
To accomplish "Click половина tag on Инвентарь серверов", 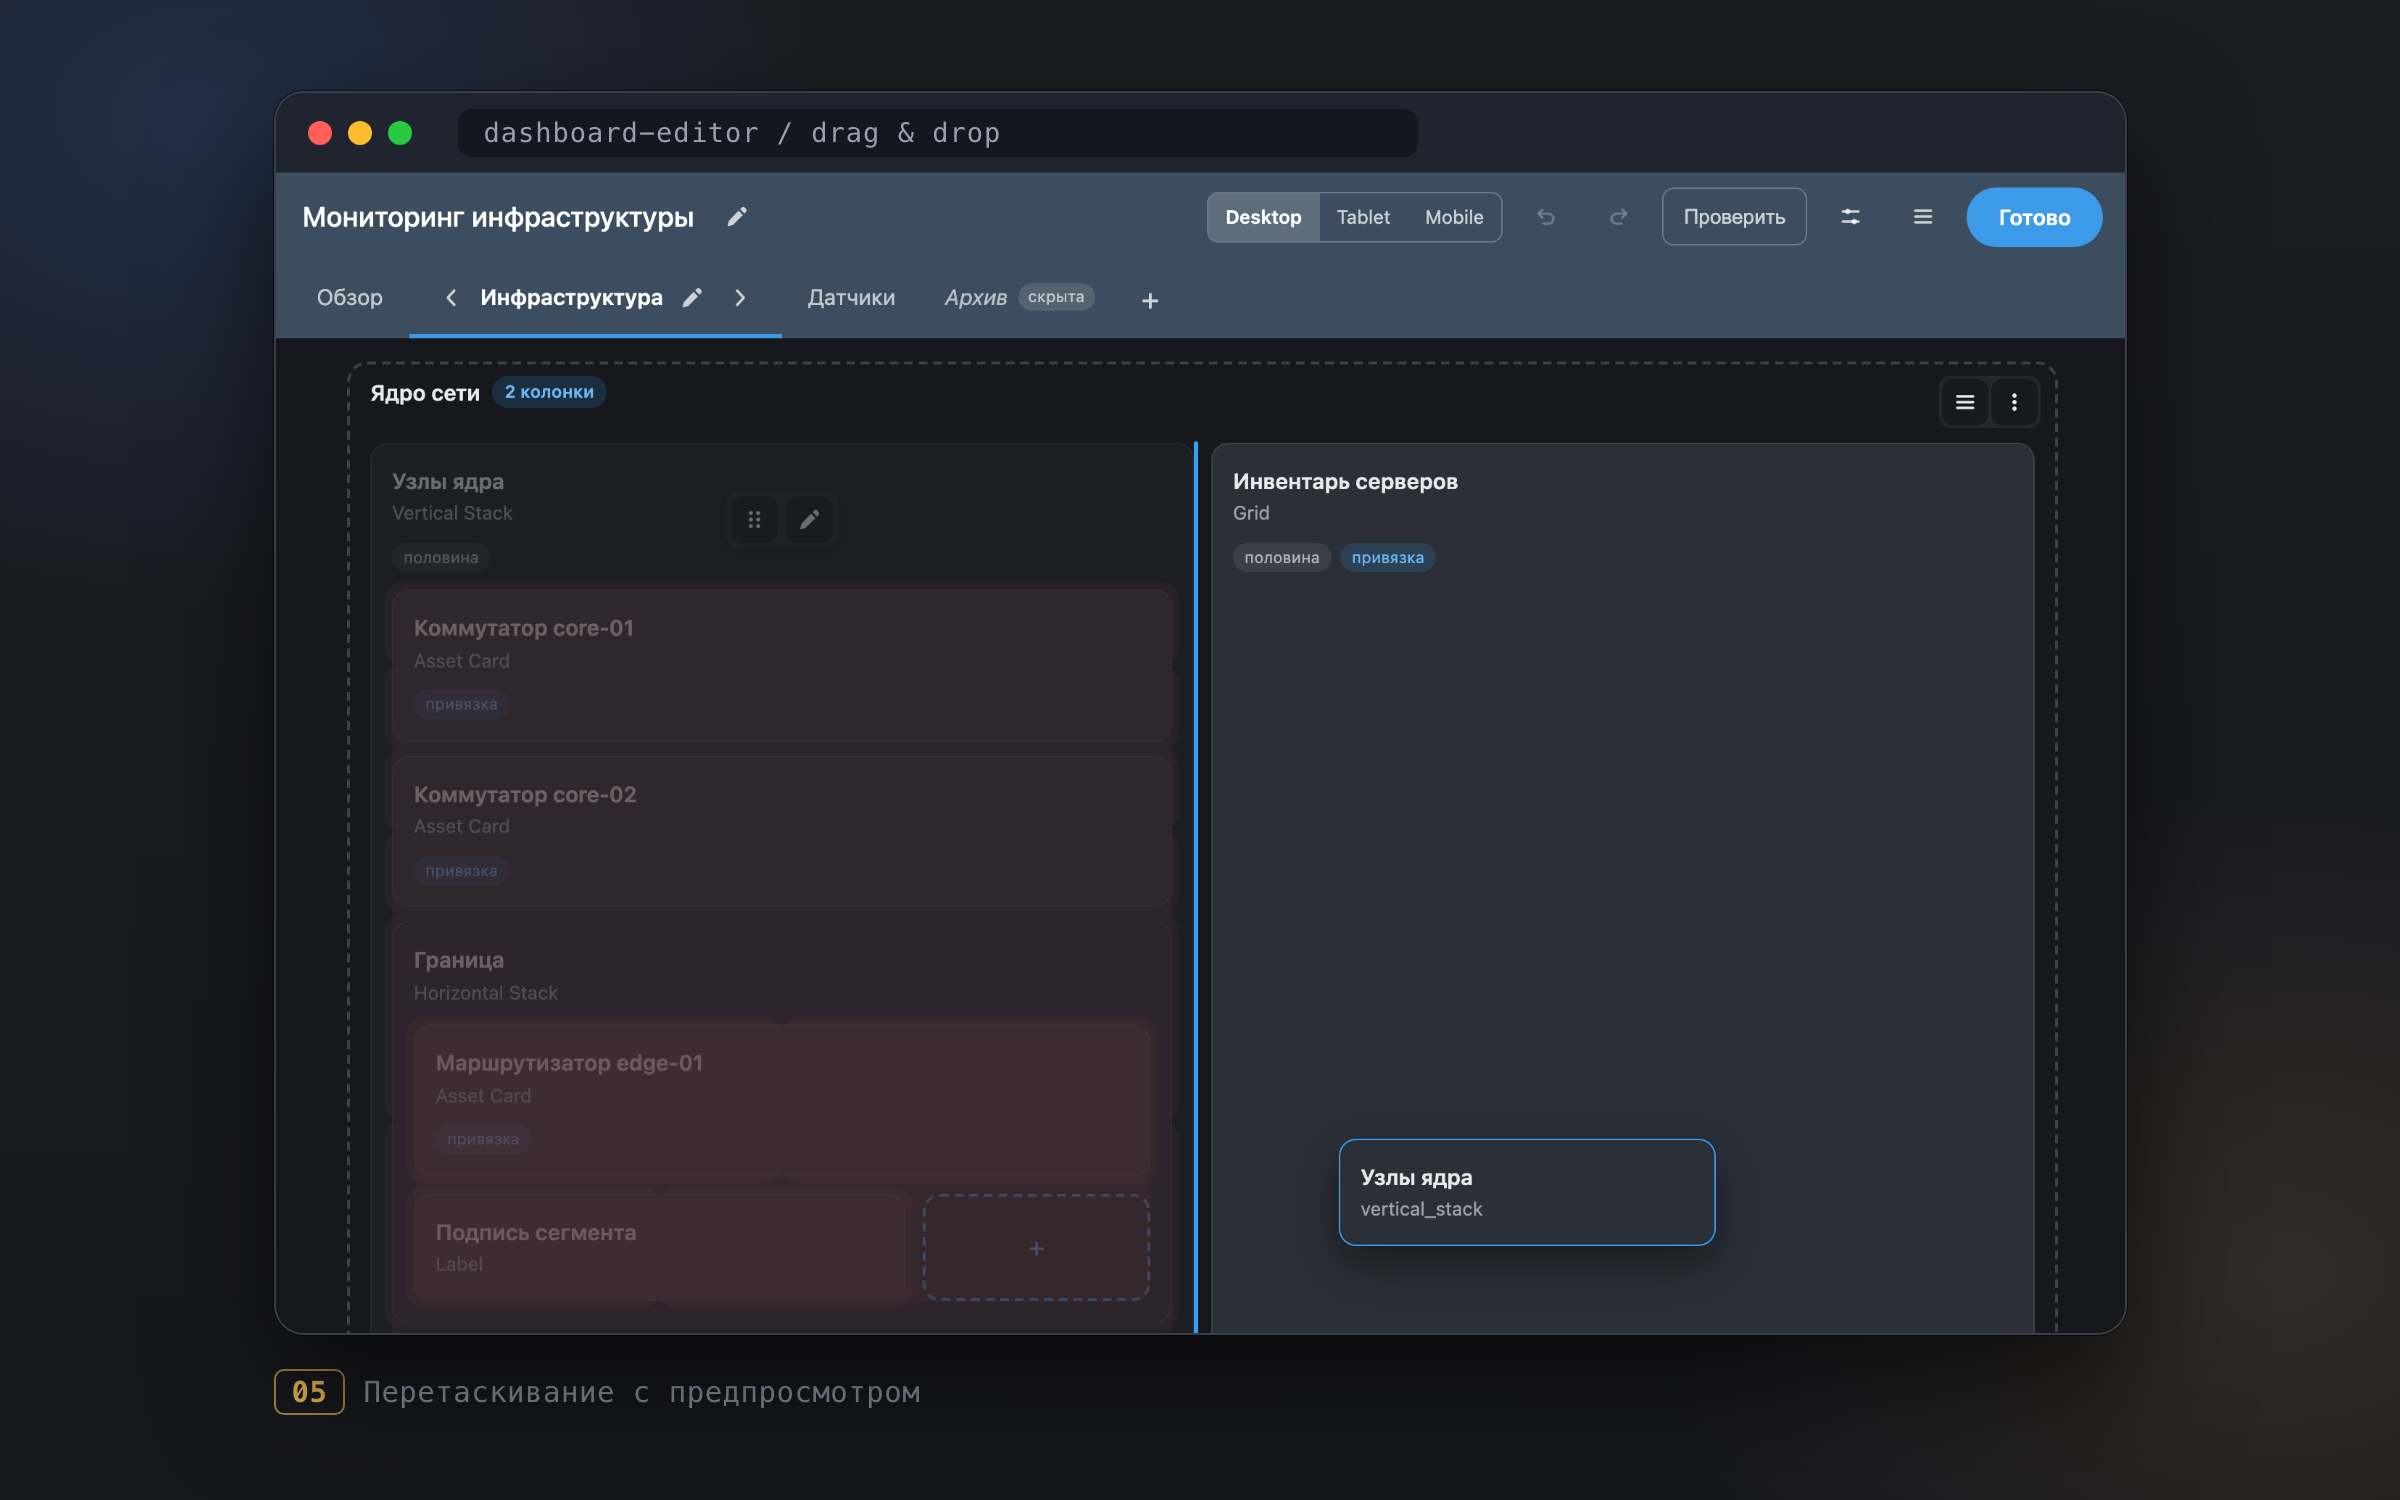I will [1282, 557].
